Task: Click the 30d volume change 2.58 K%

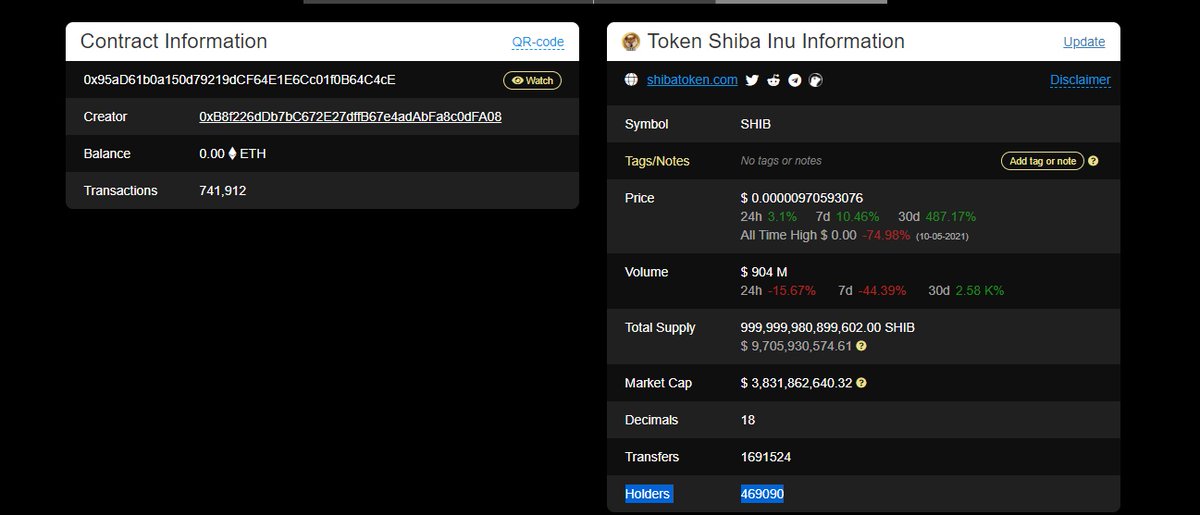Action: click(980, 291)
